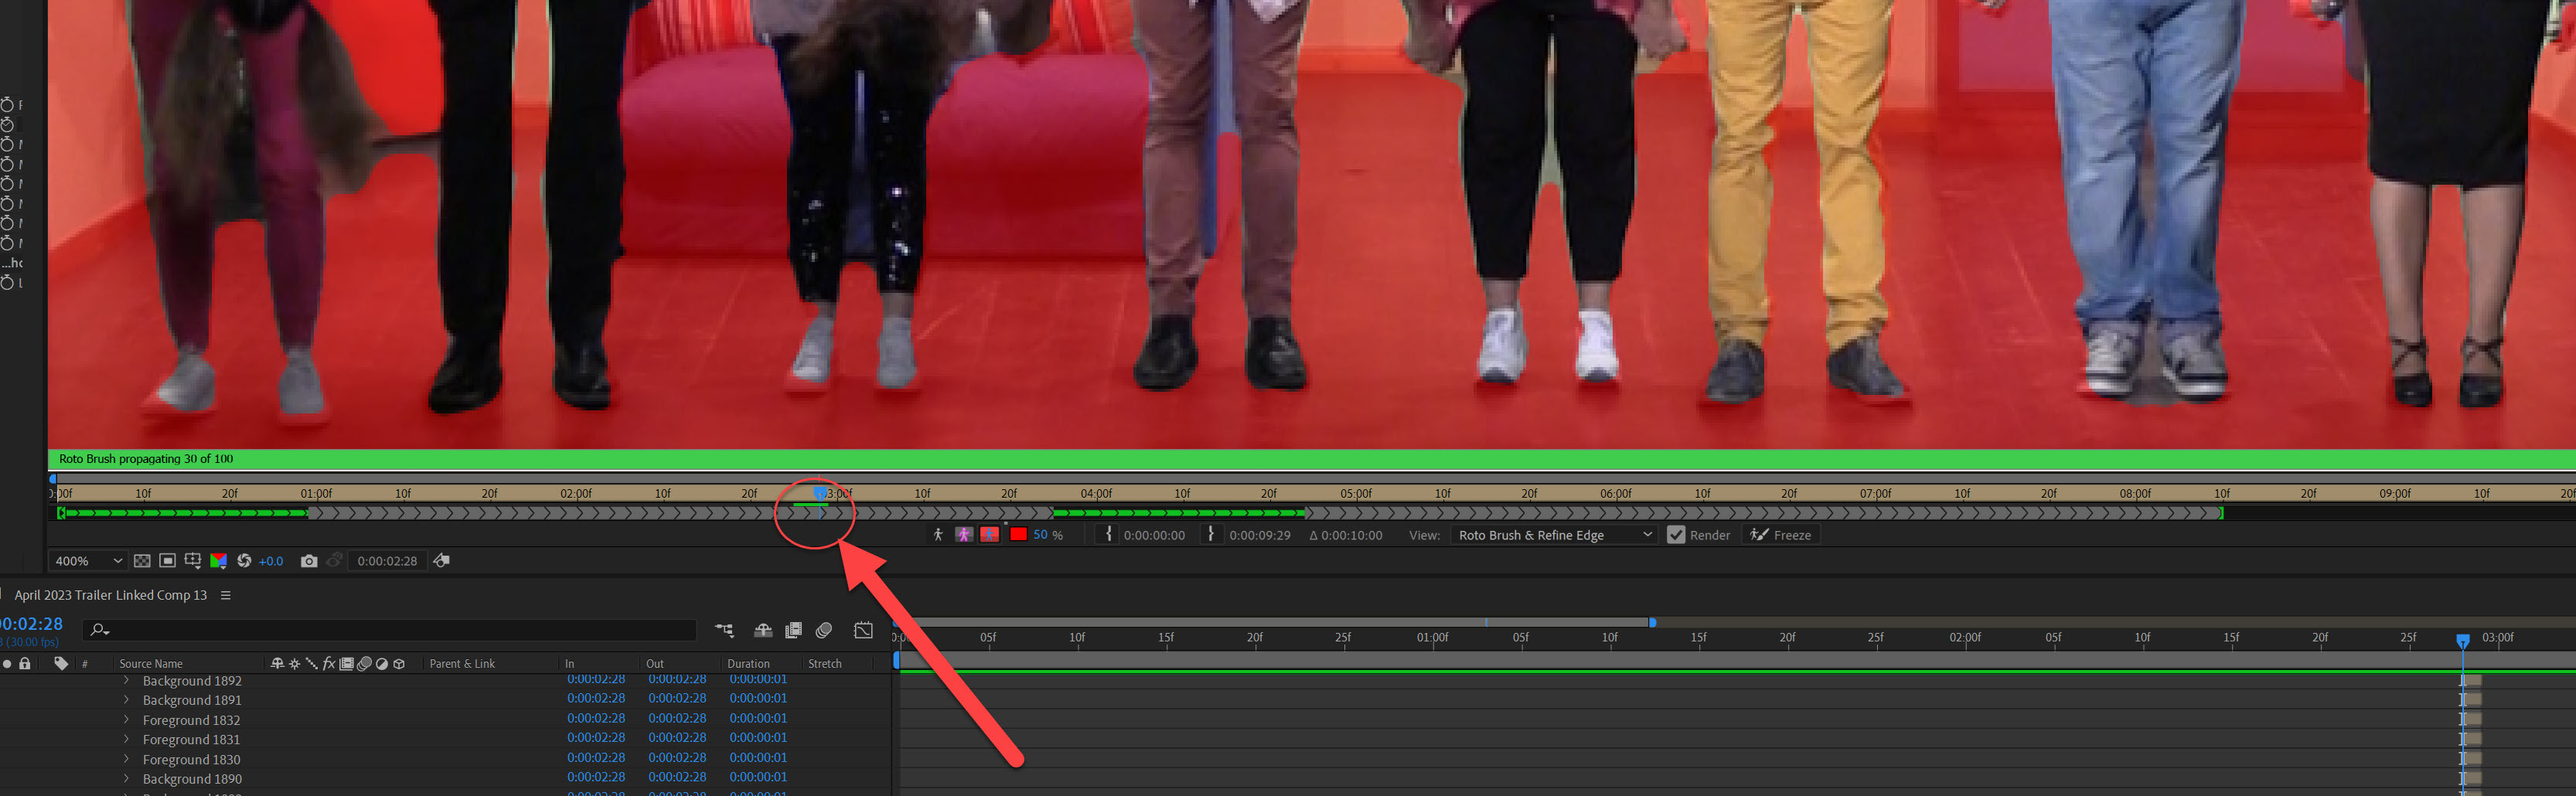Open the timeline panel menu
Screen dimensions: 2576x796
[x=226, y=595]
